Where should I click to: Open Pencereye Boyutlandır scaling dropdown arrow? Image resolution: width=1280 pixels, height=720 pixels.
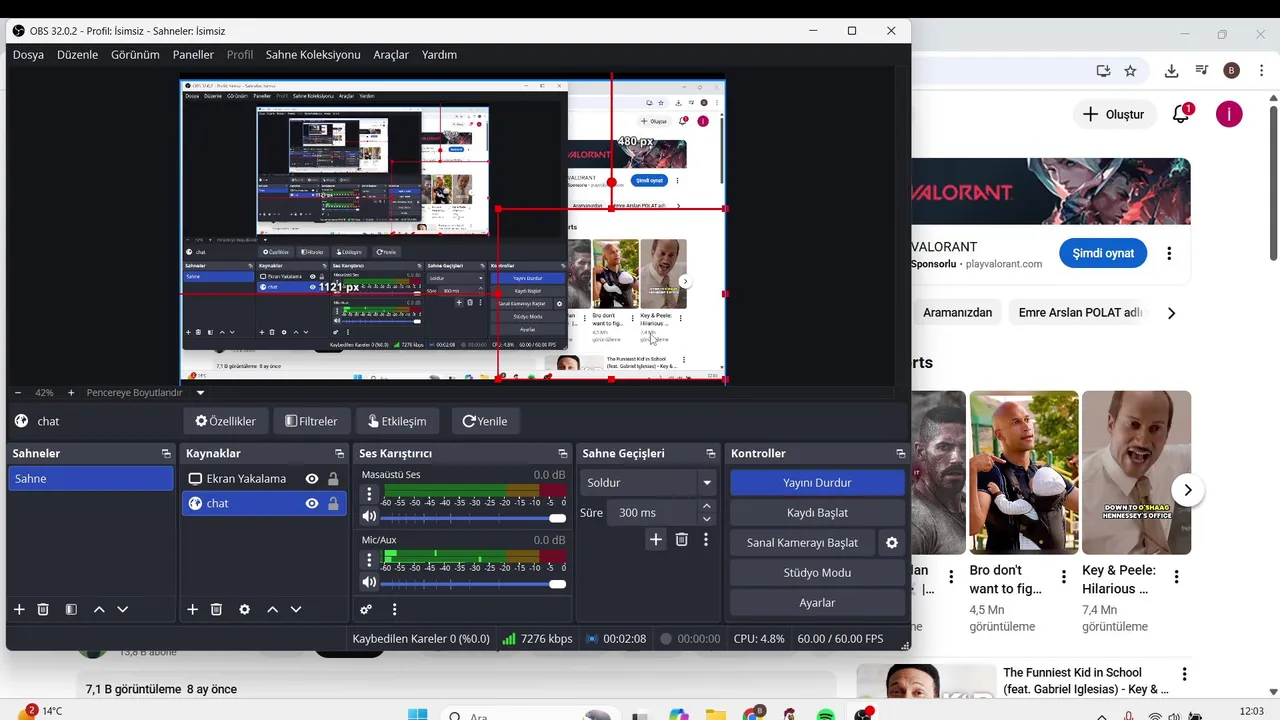point(200,393)
